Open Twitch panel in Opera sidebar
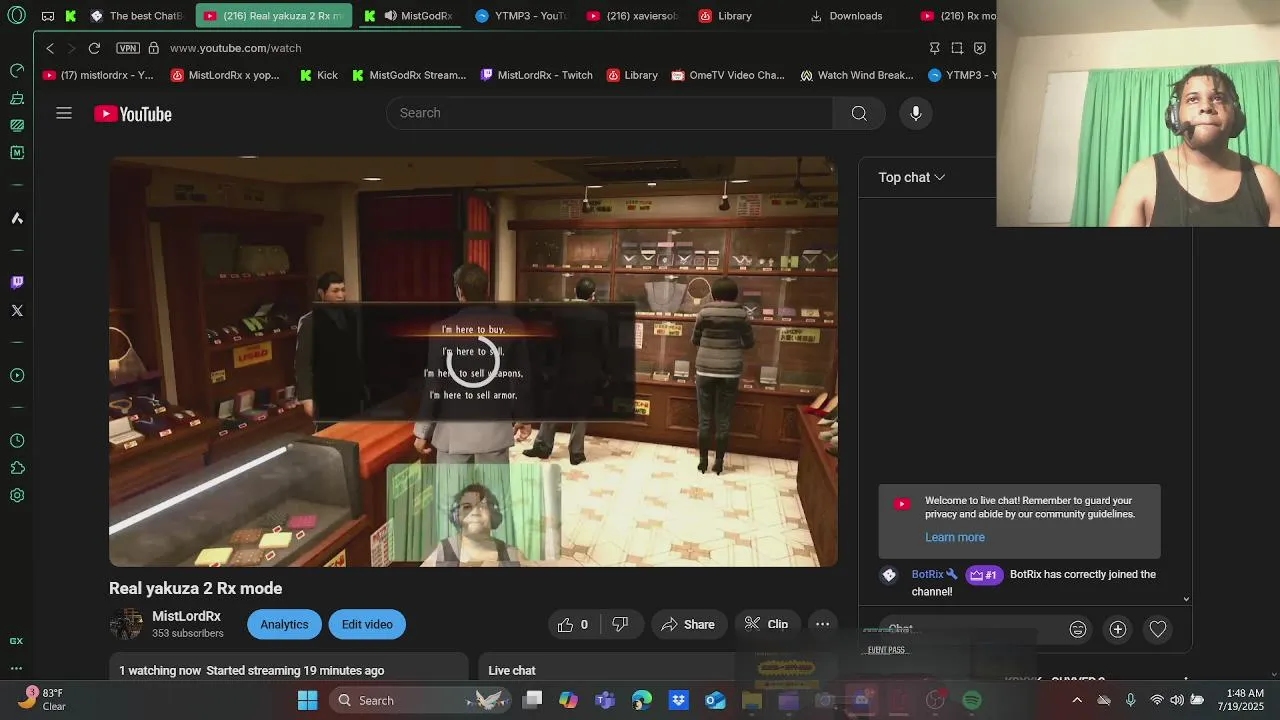The width and height of the screenshot is (1280, 720). point(17,282)
